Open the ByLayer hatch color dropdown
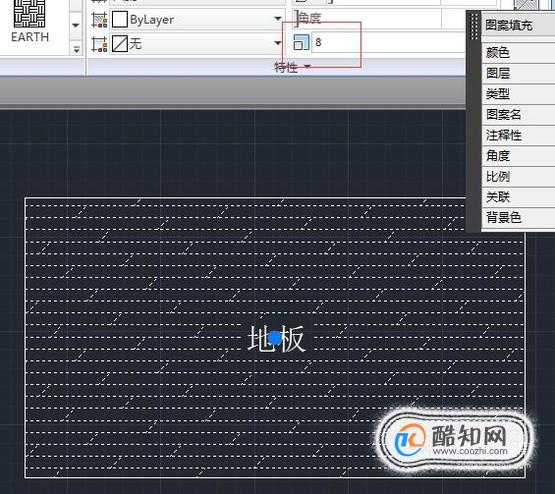Image resolution: width=555 pixels, height=494 pixels. point(278,19)
